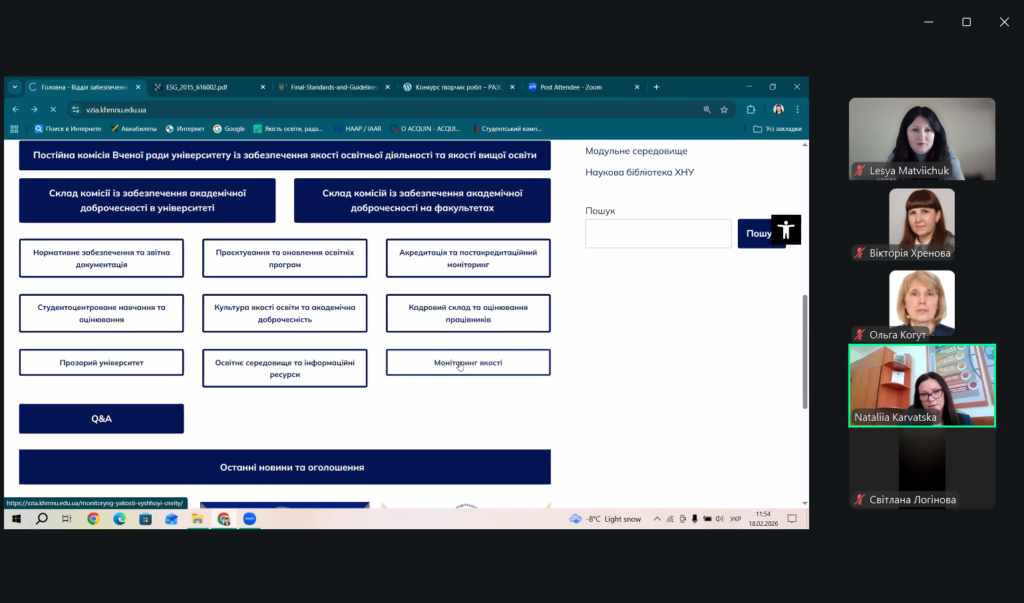
Task: Show hidden system tray icons chevron
Action: 655,519
